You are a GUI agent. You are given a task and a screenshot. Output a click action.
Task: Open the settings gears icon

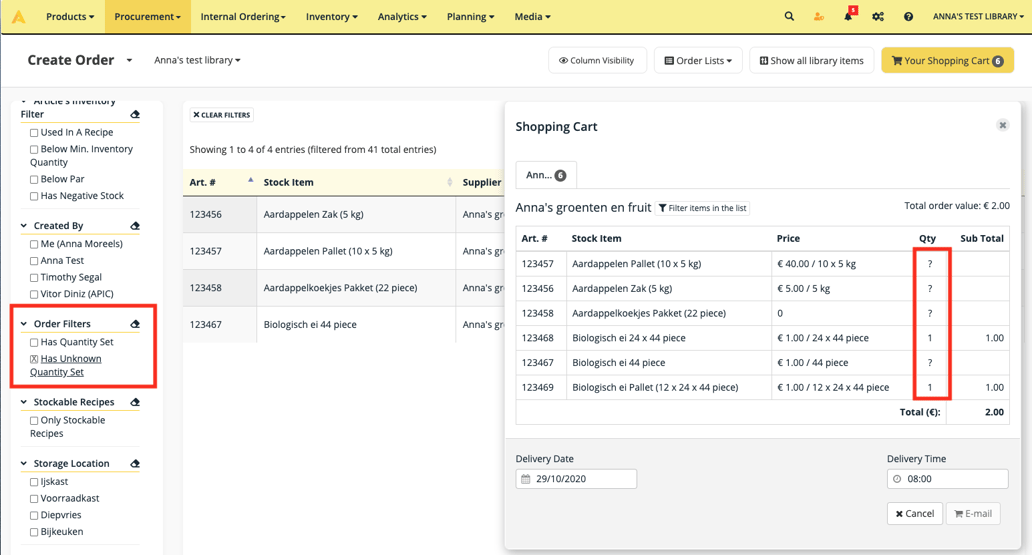click(878, 16)
